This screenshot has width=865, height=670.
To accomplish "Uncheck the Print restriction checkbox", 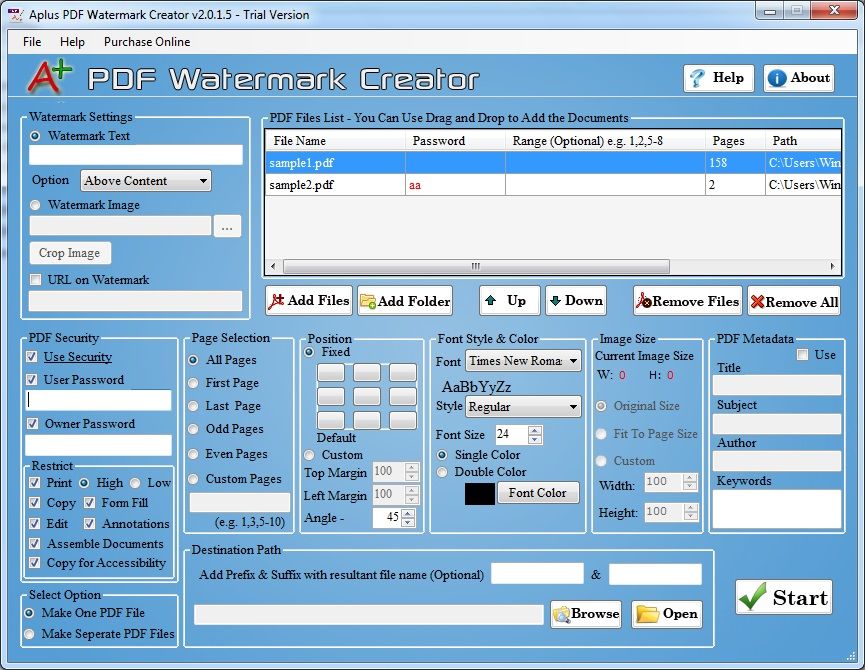I will pos(34,483).
